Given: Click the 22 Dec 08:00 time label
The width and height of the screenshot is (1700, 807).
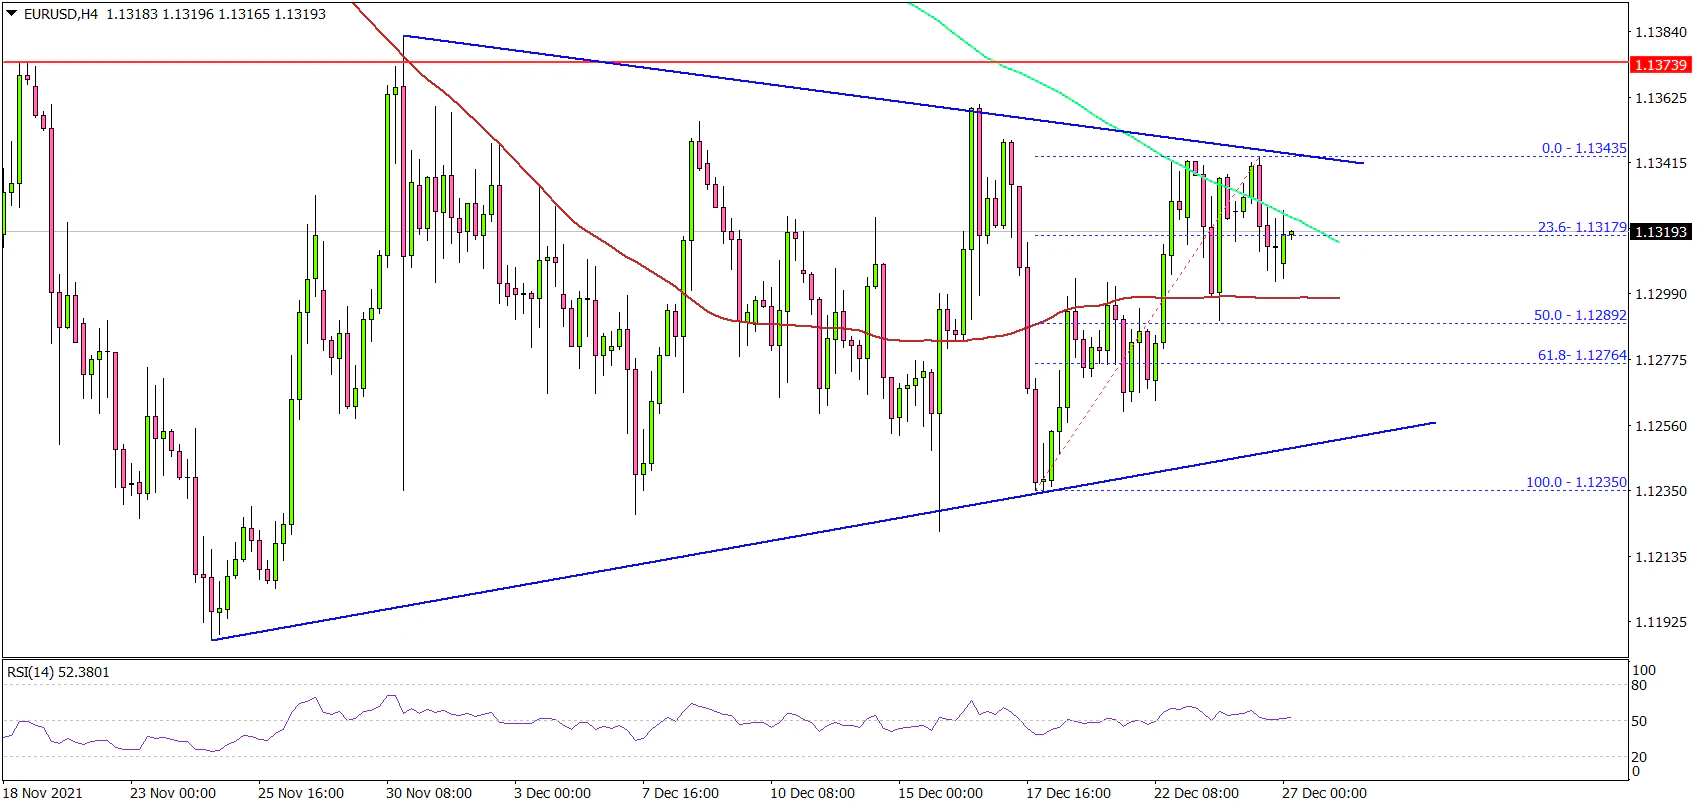Looking at the screenshot, I should click(x=1196, y=793).
